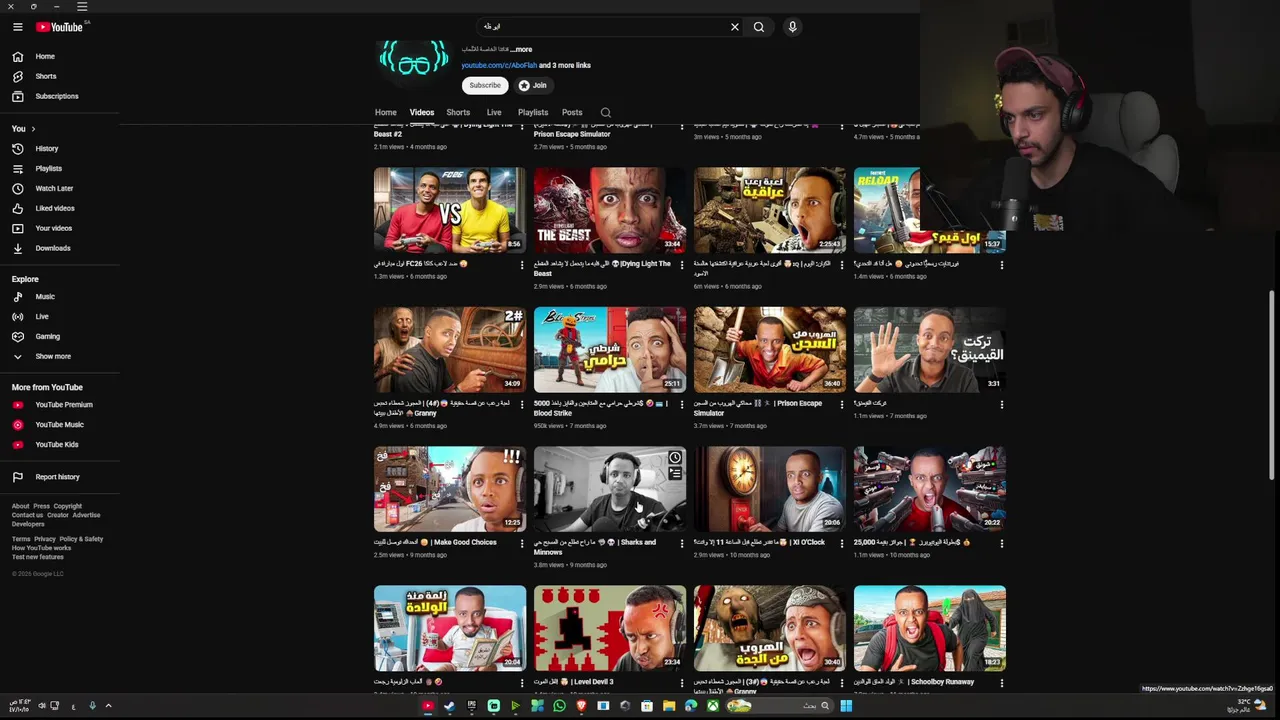The width and height of the screenshot is (1280, 720).
Task: Open Steam from the taskbar
Action: [x=449, y=706]
